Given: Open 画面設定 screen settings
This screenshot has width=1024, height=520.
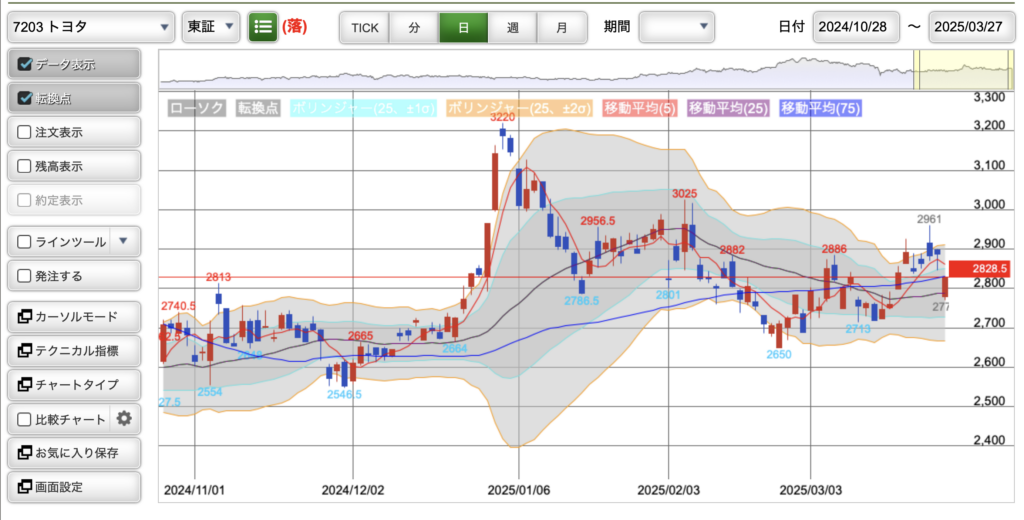Looking at the screenshot, I should coord(74,487).
